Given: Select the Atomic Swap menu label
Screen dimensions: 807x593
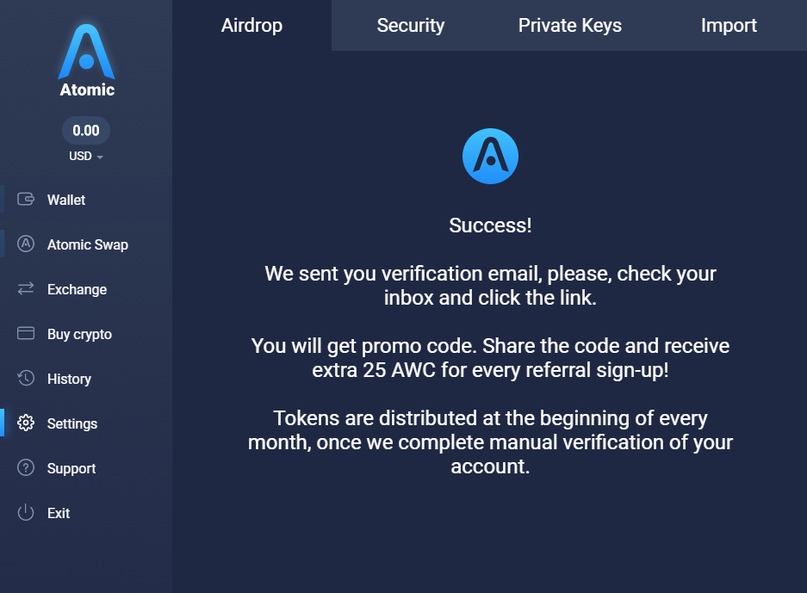Looking at the screenshot, I should [88, 245].
